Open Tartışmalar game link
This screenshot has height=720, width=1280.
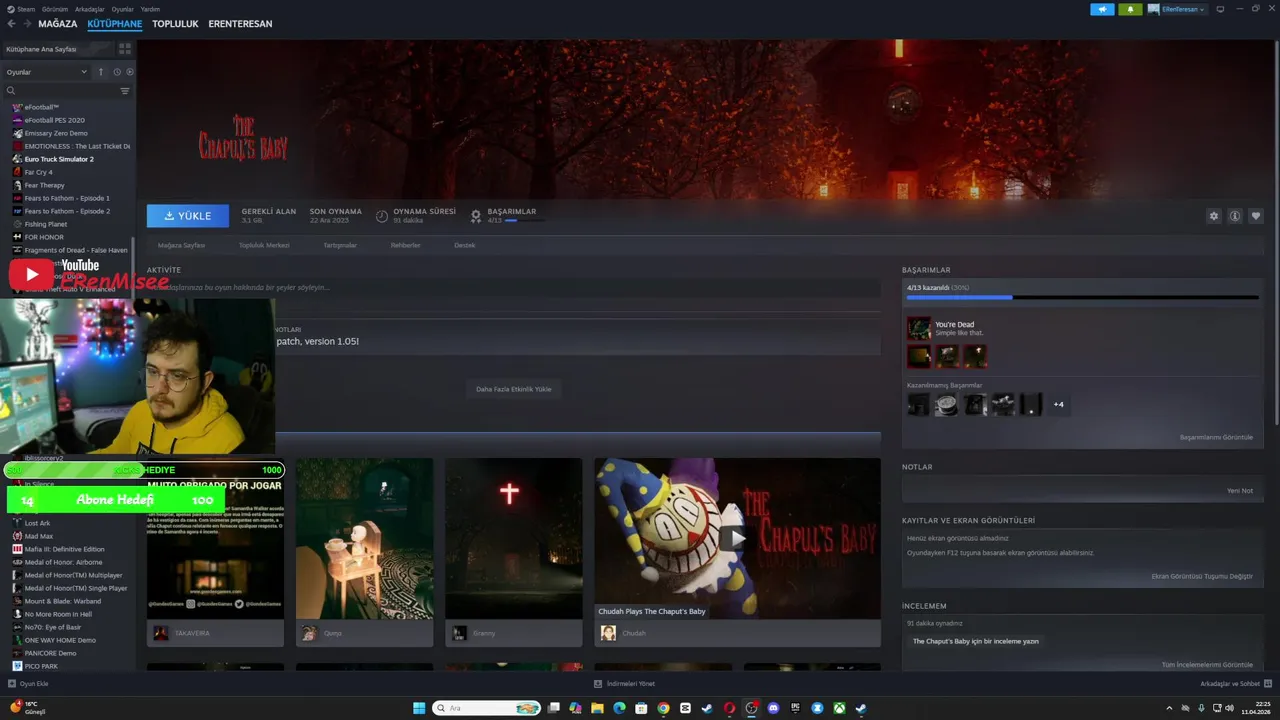[x=340, y=245]
